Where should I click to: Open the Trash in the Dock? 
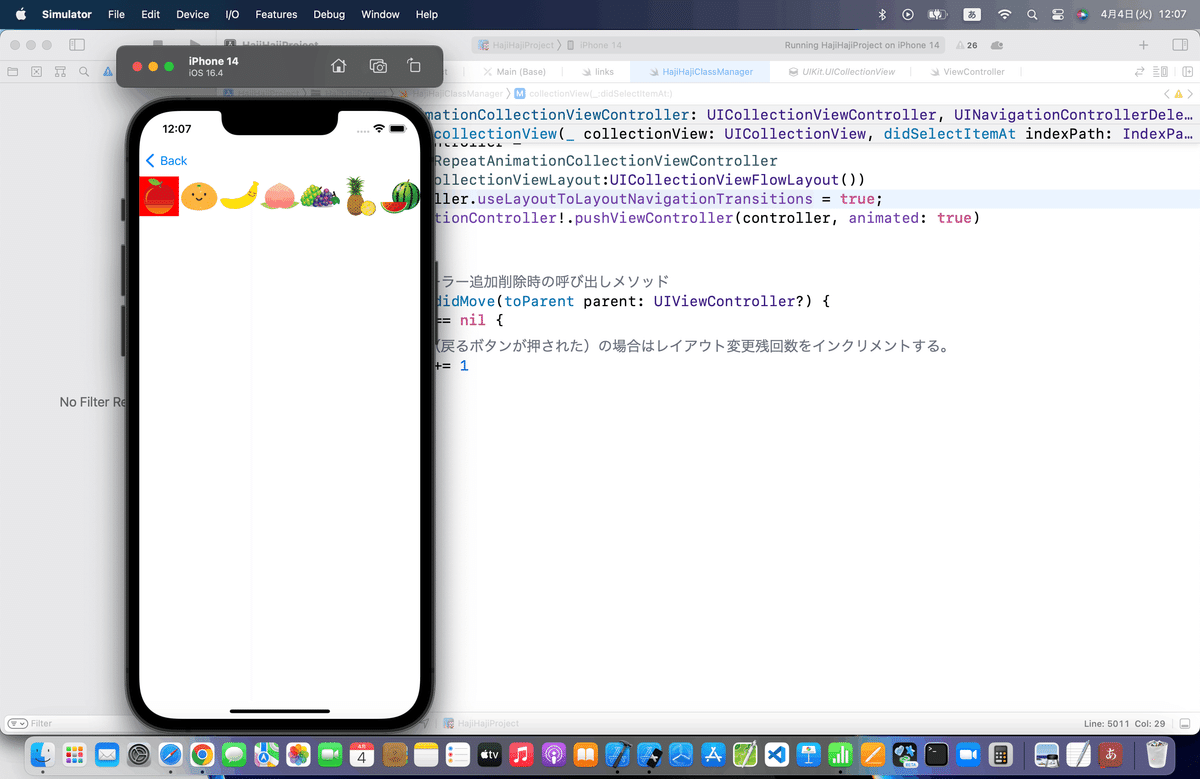1157,753
